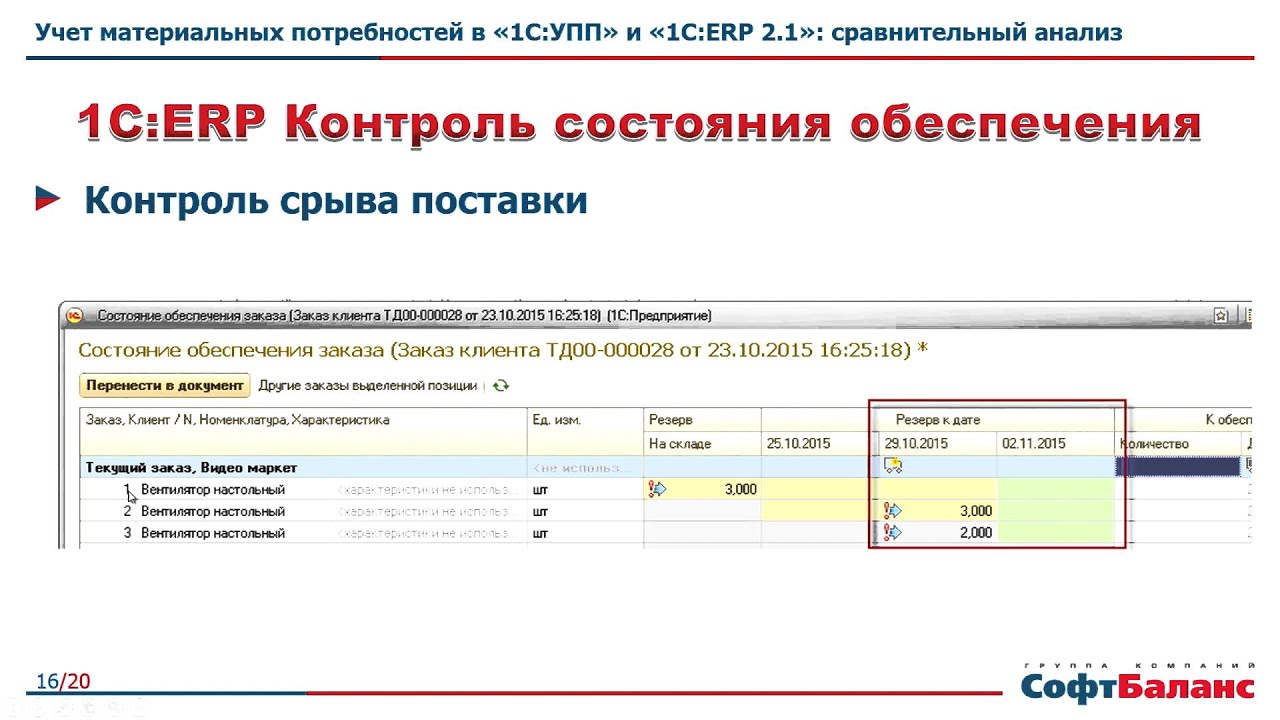Click the 3,000 value under 29.10.2015
This screenshot has height=720, width=1280.
click(976, 511)
